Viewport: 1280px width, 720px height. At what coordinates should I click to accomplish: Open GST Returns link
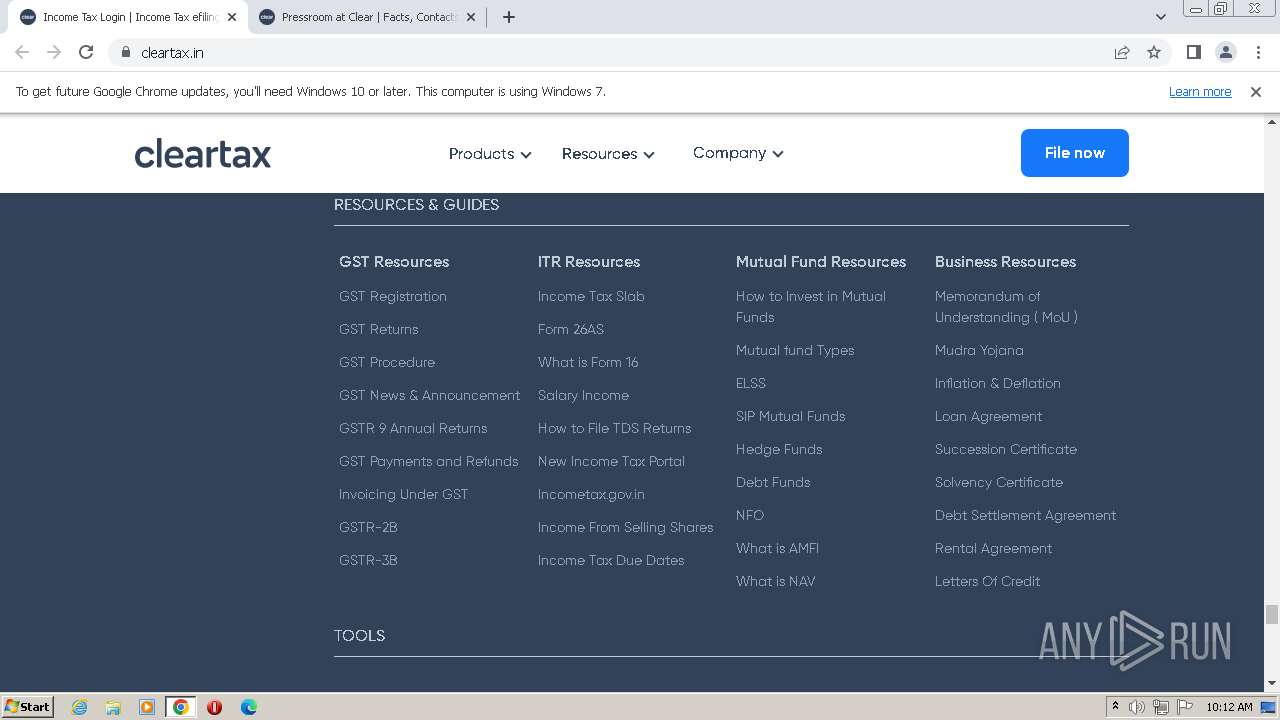(379, 329)
